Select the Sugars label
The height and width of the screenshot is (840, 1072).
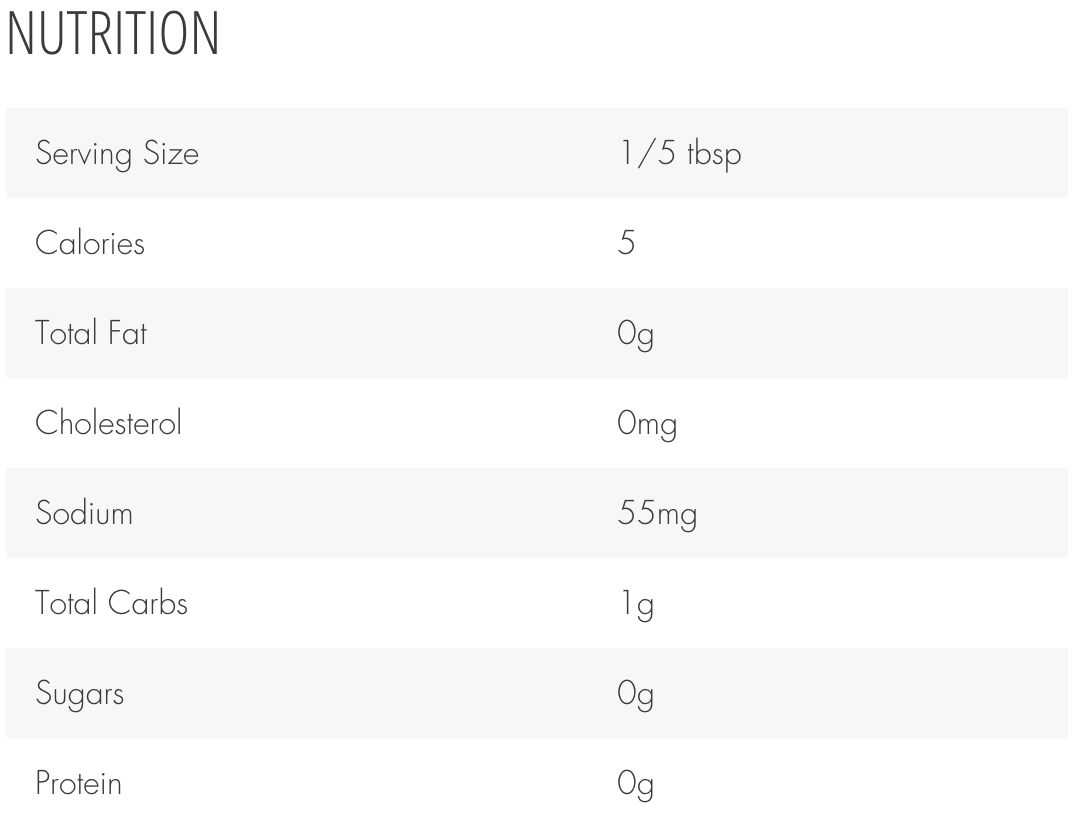pos(80,694)
